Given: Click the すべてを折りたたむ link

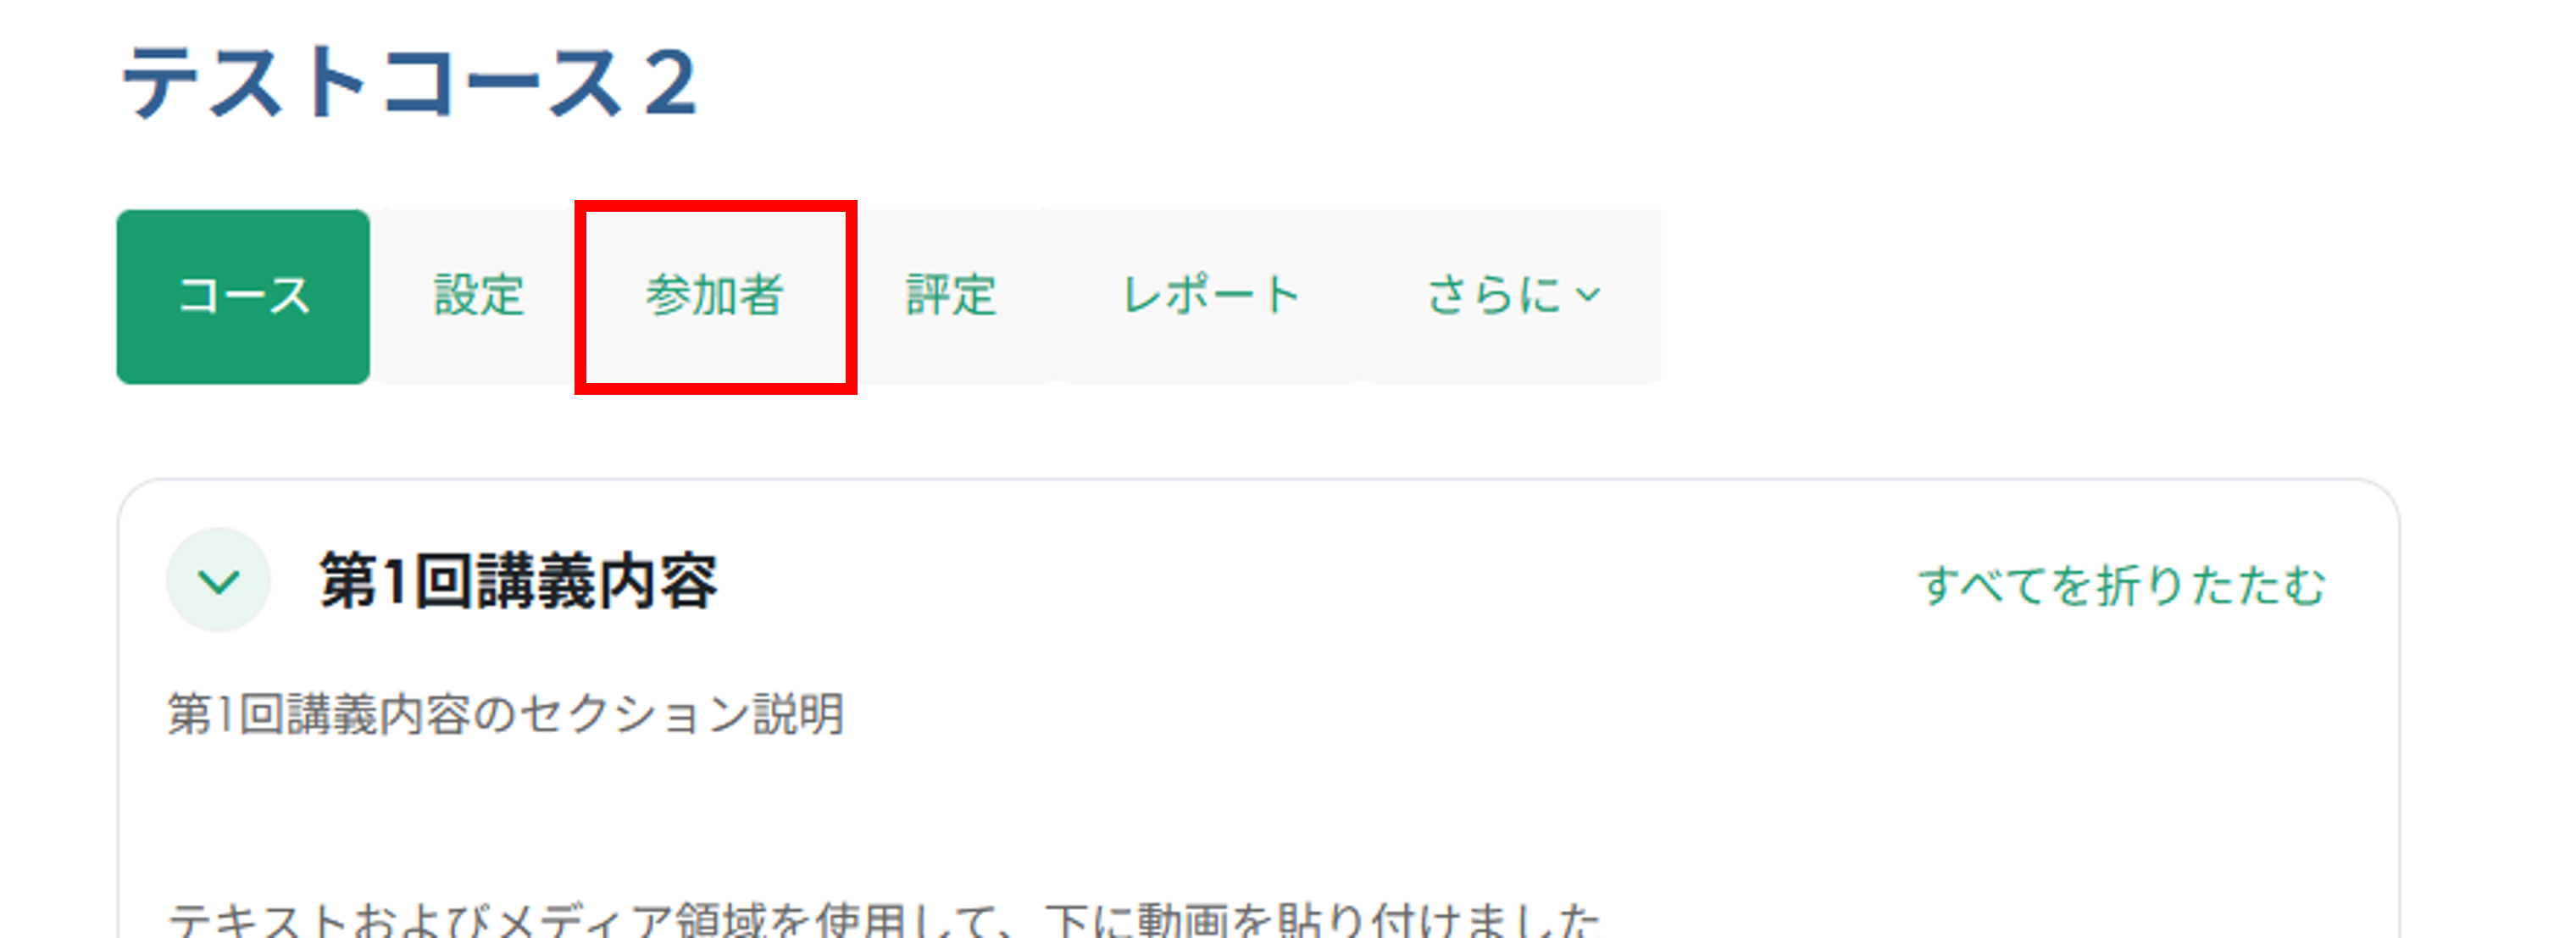Looking at the screenshot, I should (2122, 586).
